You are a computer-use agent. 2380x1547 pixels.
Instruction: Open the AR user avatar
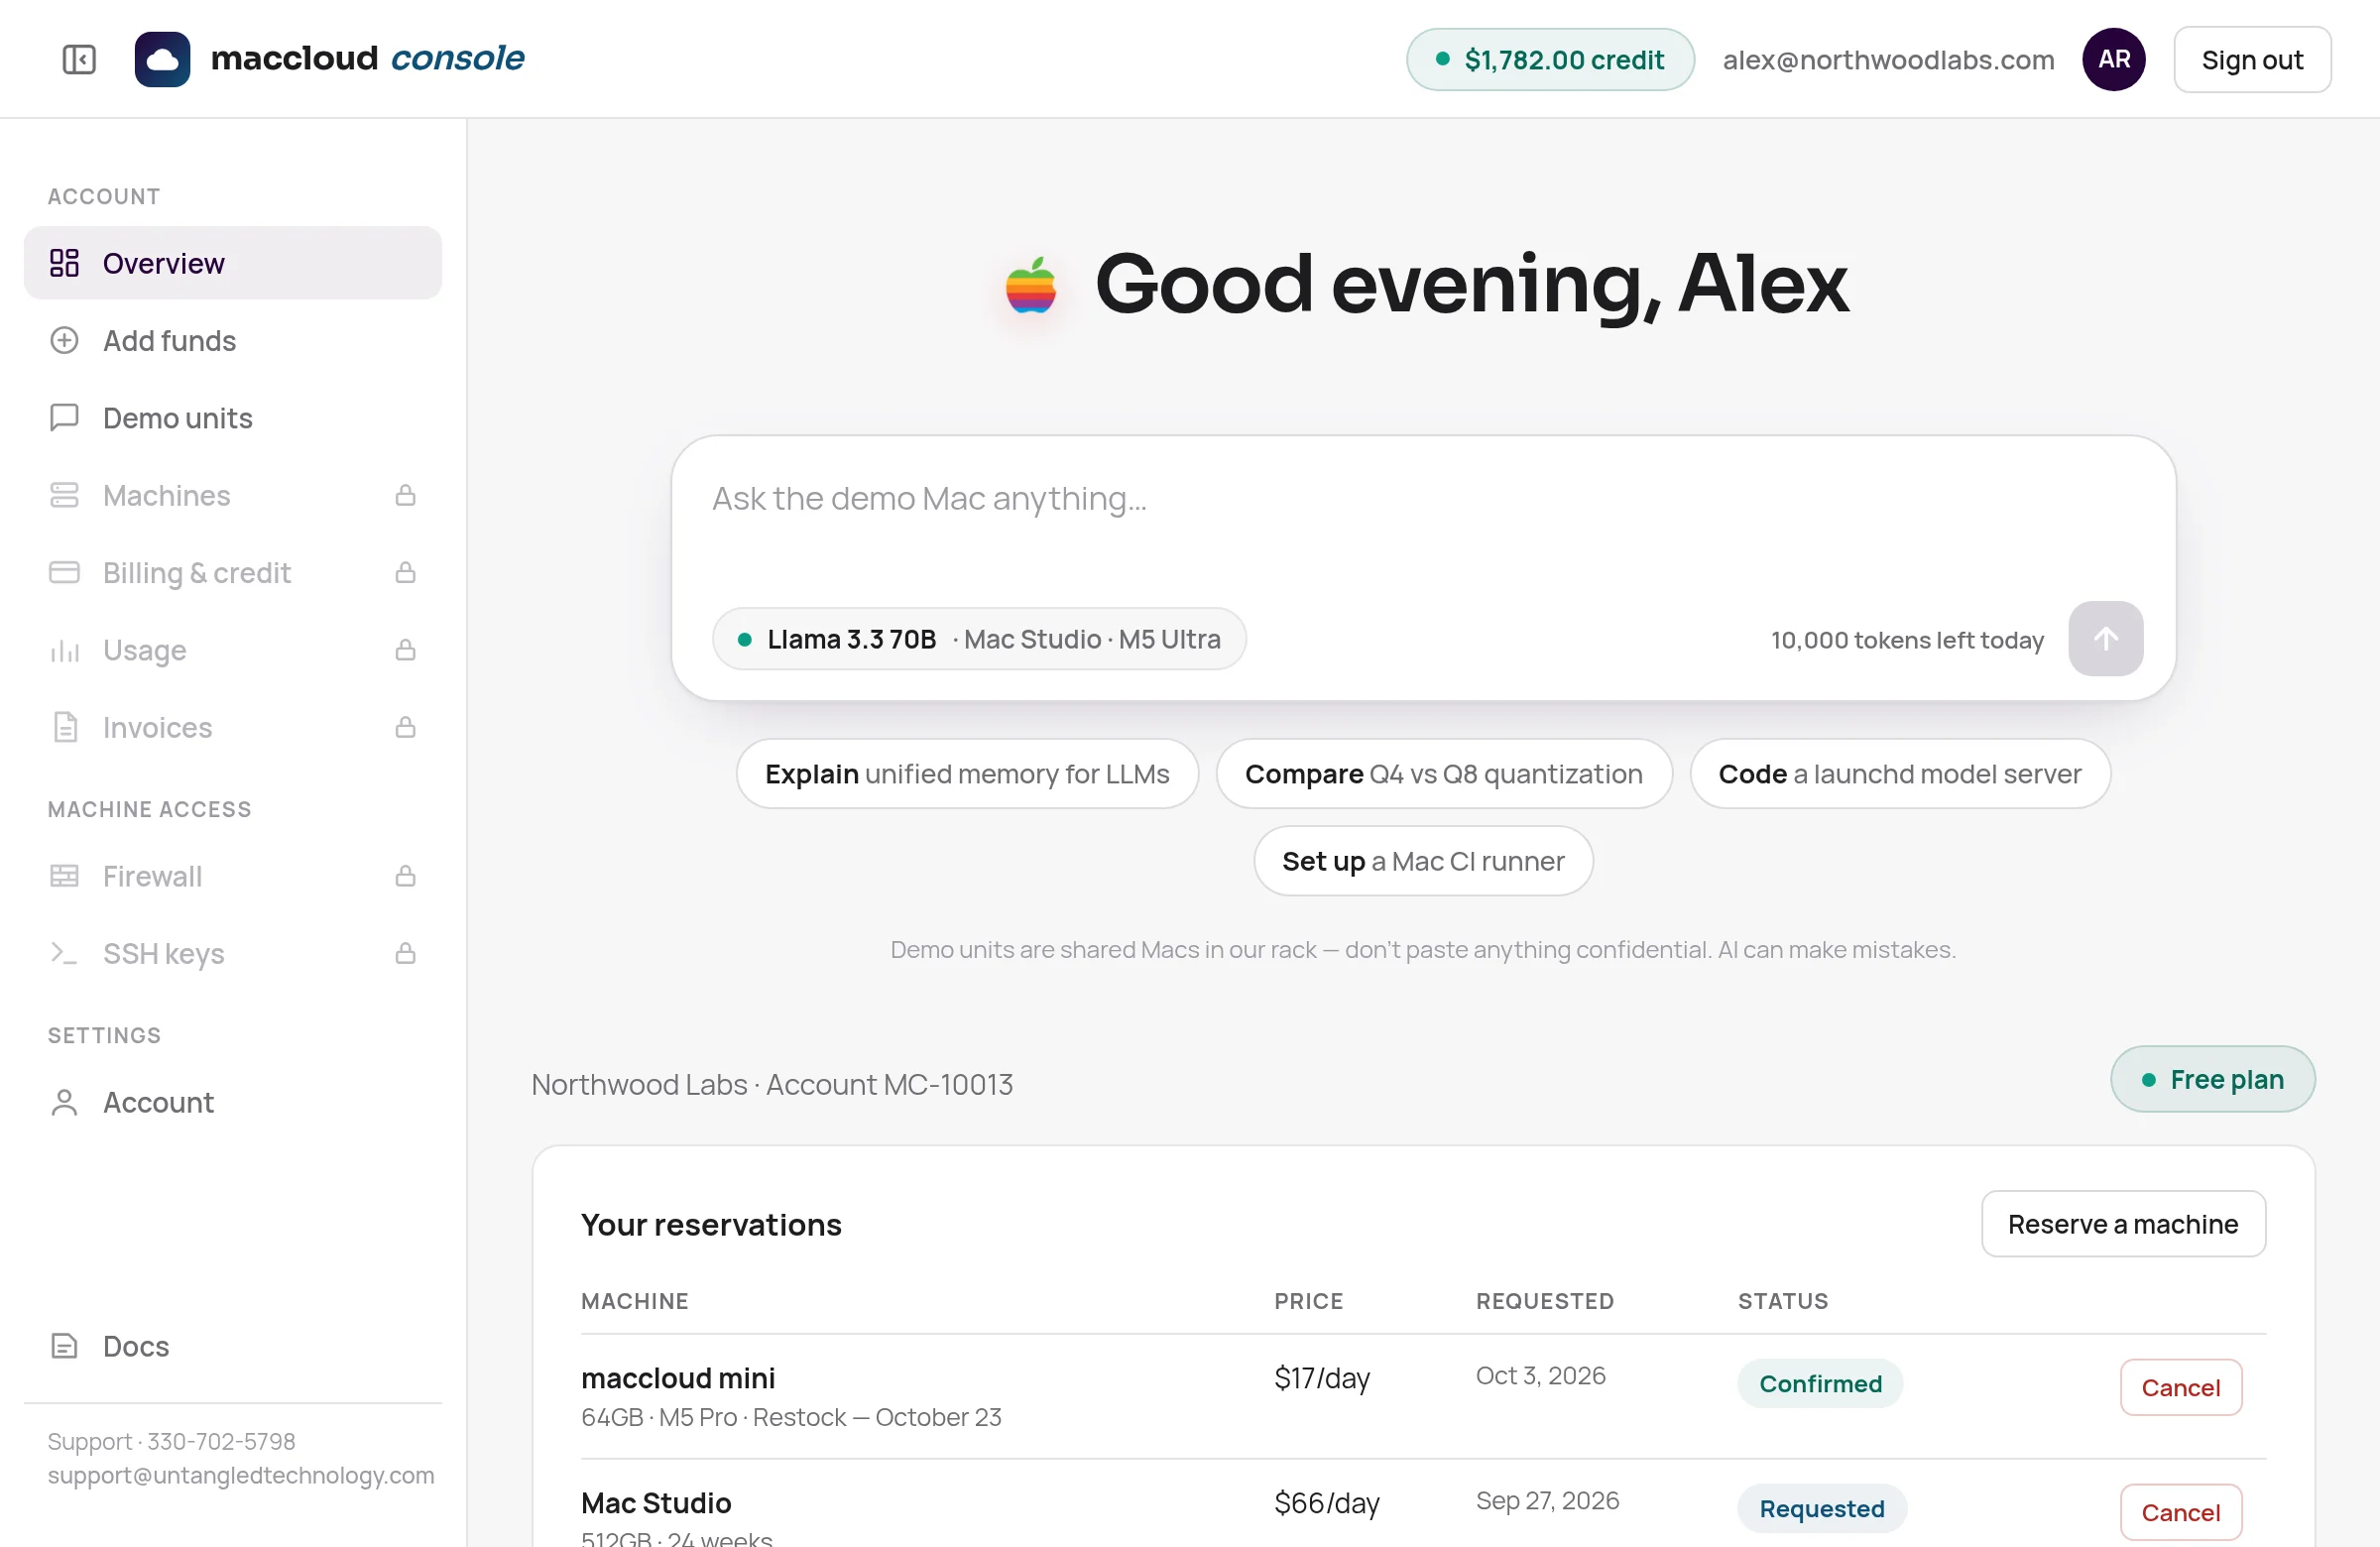pos(2113,59)
